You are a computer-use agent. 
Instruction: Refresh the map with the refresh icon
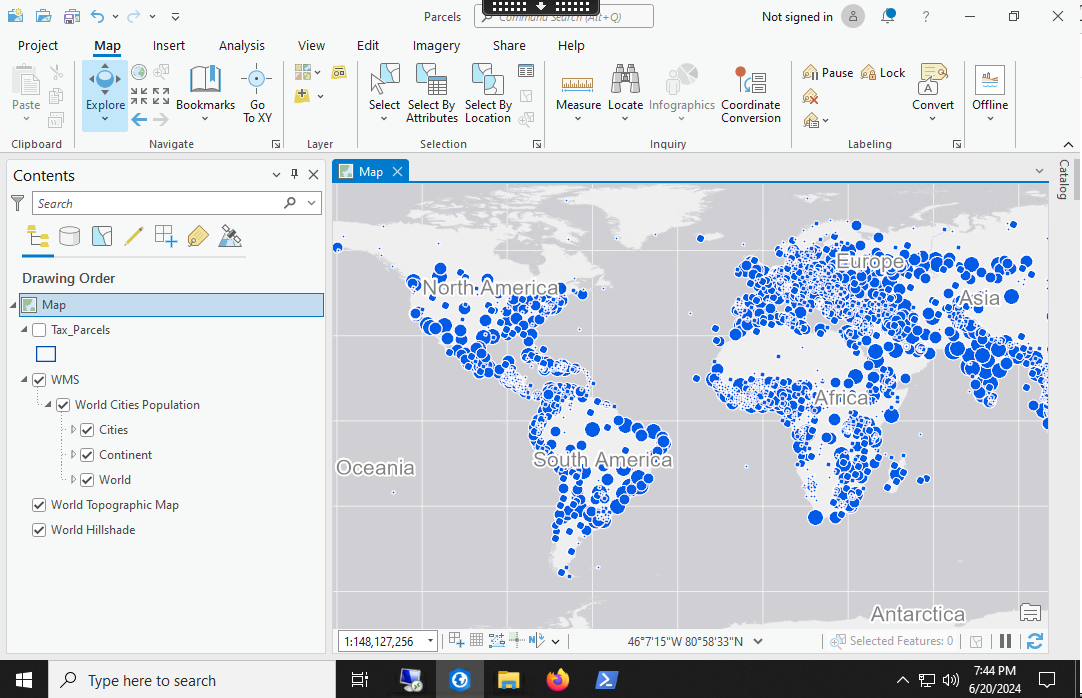click(1034, 641)
